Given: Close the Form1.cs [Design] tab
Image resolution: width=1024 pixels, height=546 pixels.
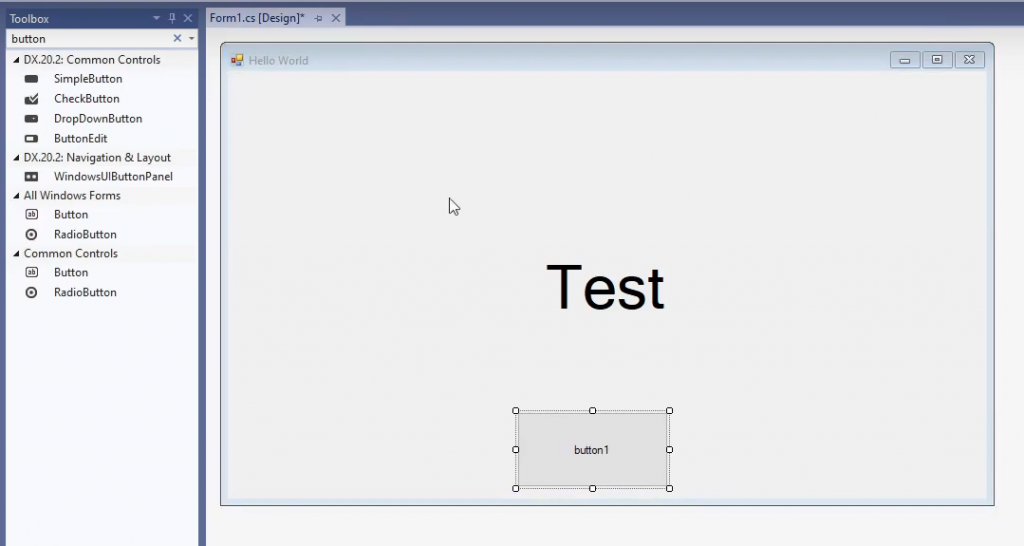Looking at the screenshot, I should (x=336, y=18).
